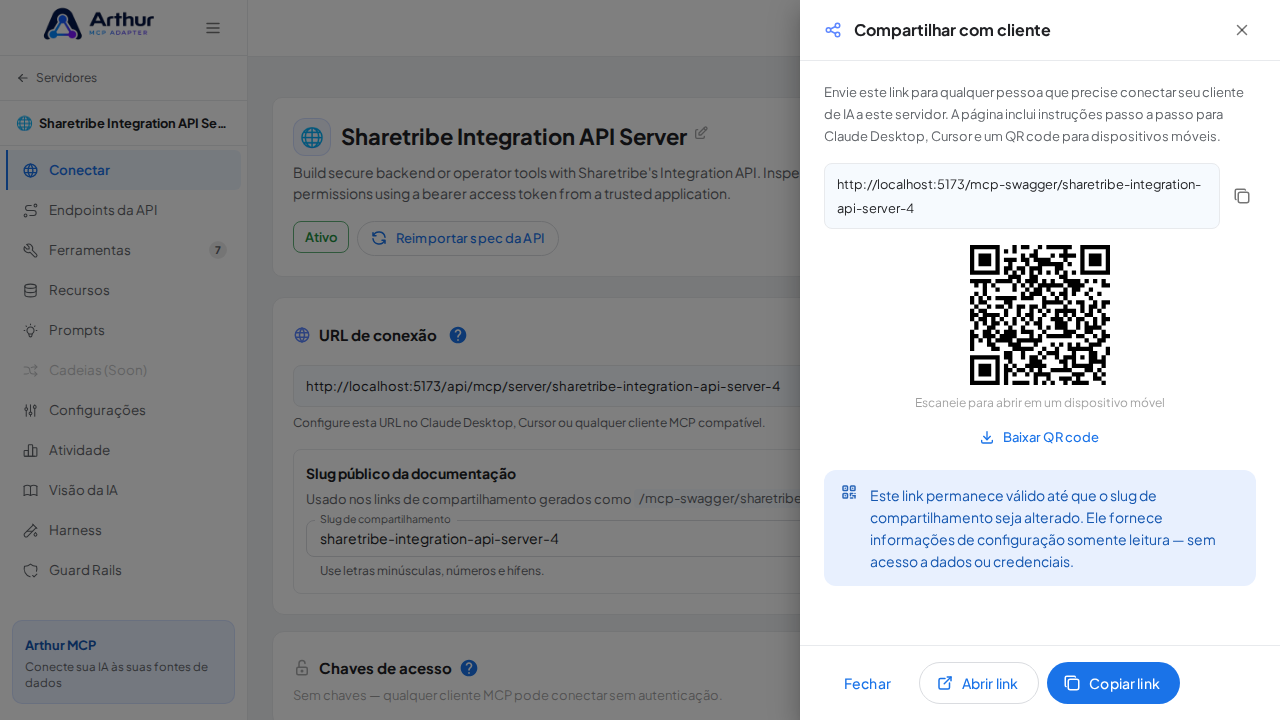Click the Endpoints da API sidebar icon
The image size is (1280, 720).
click(31, 210)
